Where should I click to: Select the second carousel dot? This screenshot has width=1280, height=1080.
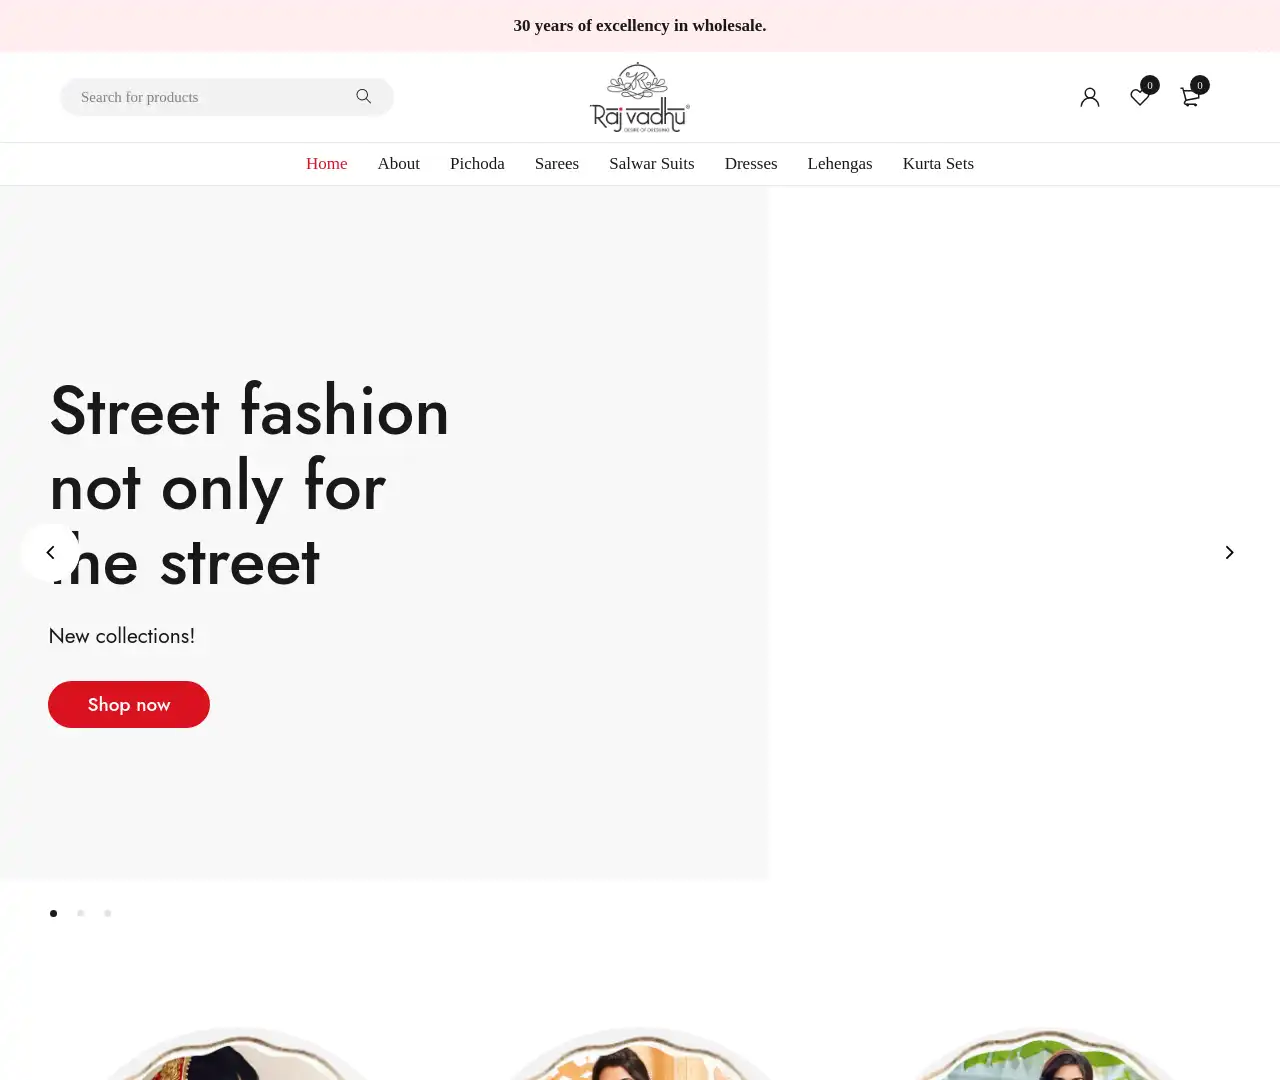[81, 913]
